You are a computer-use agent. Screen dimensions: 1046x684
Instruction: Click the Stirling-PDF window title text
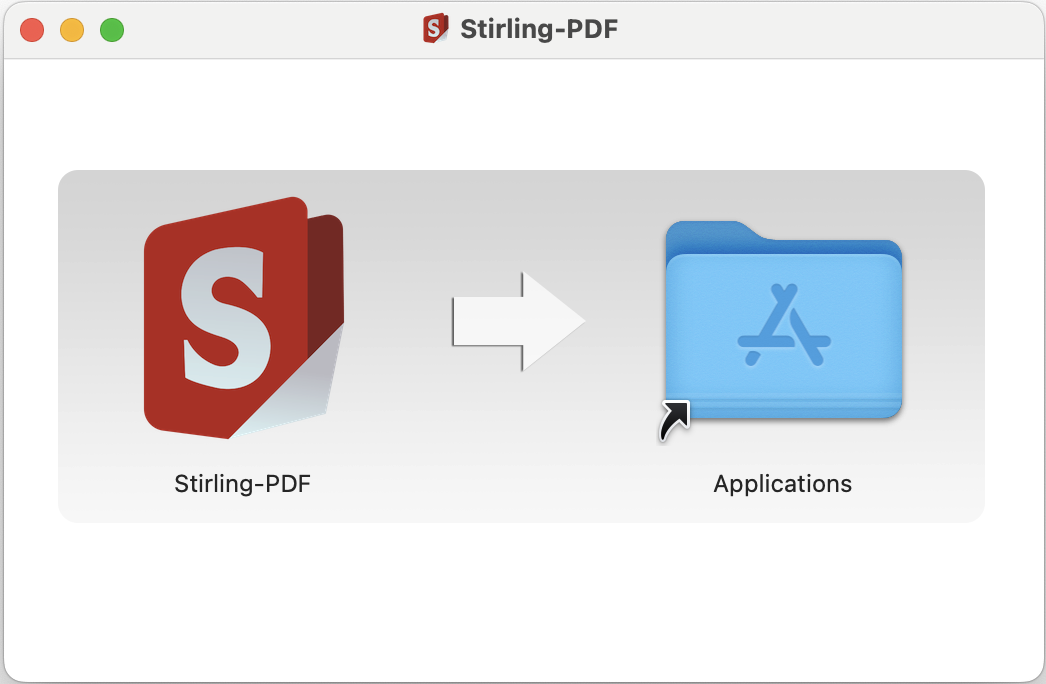(x=538, y=29)
